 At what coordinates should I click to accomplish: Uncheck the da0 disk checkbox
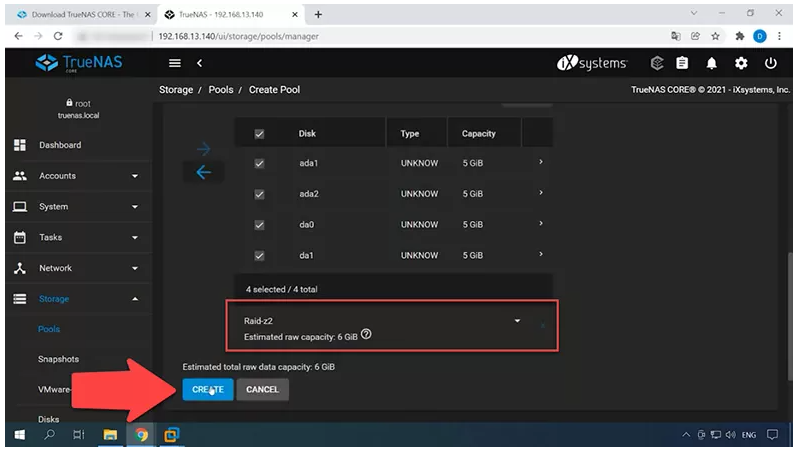pos(260,225)
